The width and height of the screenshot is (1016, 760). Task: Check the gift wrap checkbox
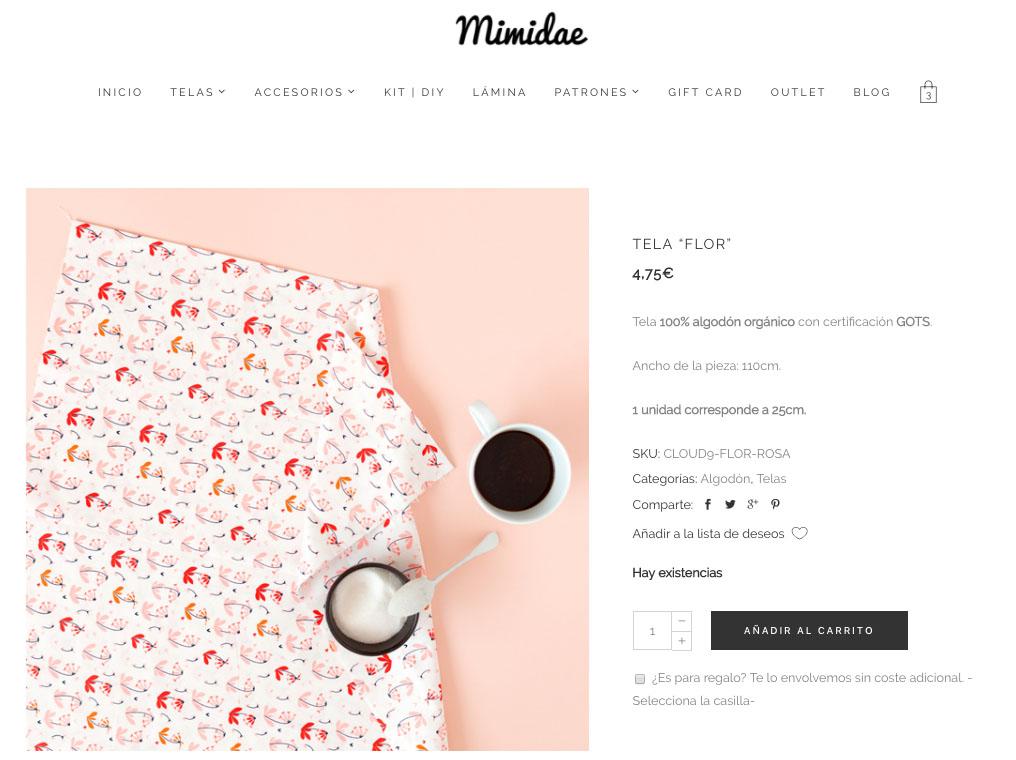(x=640, y=678)
